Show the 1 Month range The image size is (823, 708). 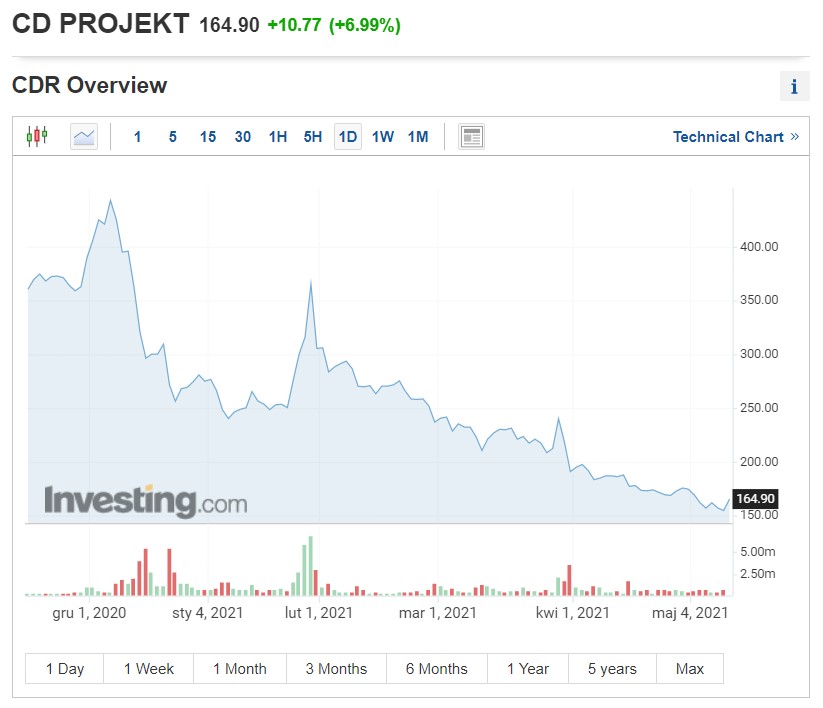click(240, 669)
